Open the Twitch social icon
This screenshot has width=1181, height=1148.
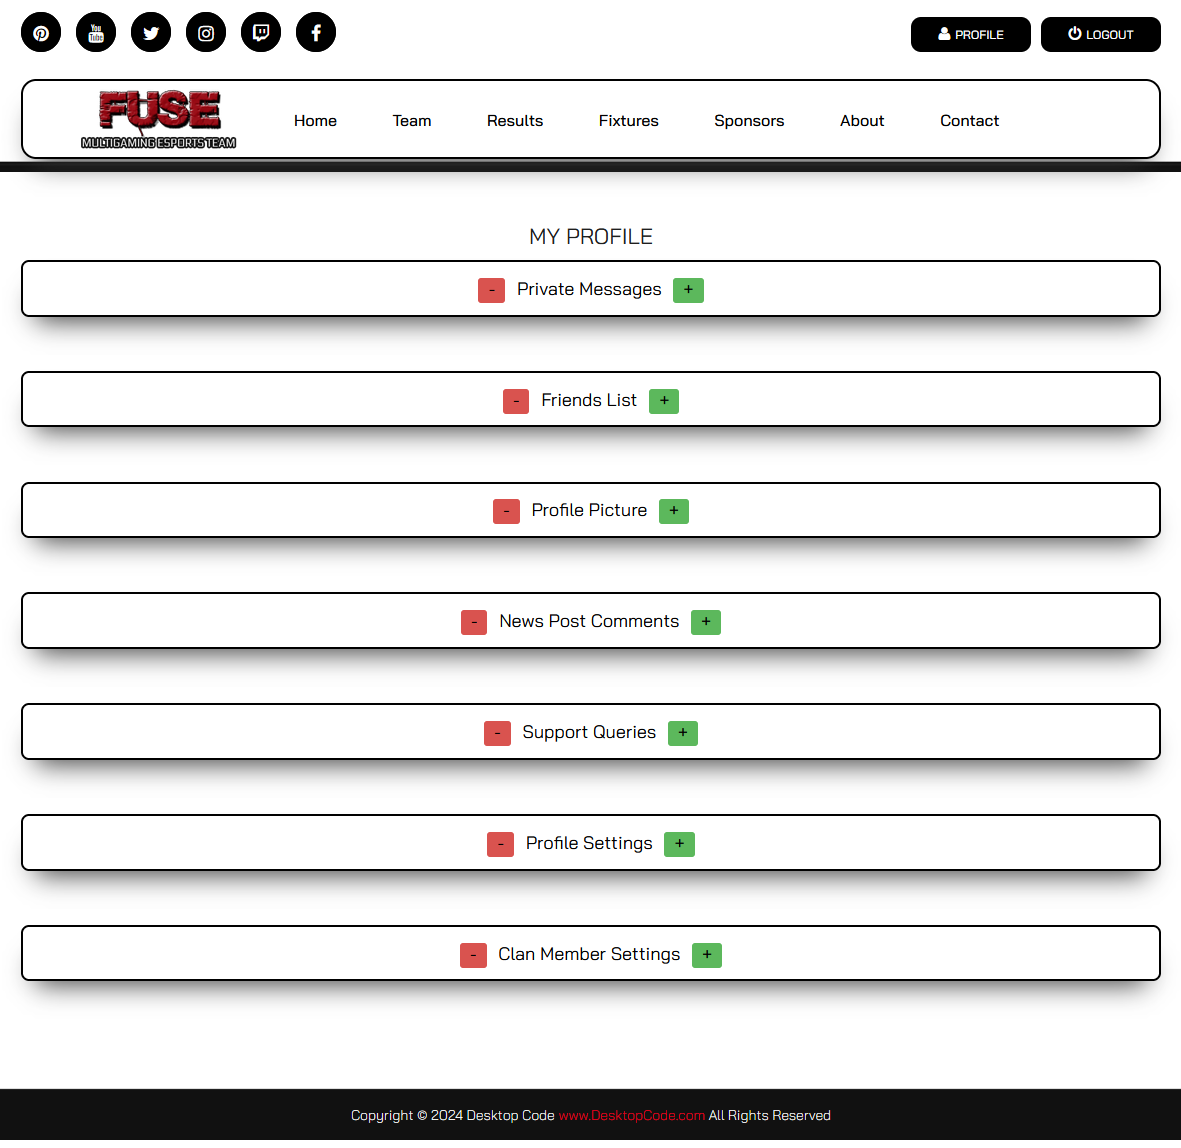click(x=261, y=33)
